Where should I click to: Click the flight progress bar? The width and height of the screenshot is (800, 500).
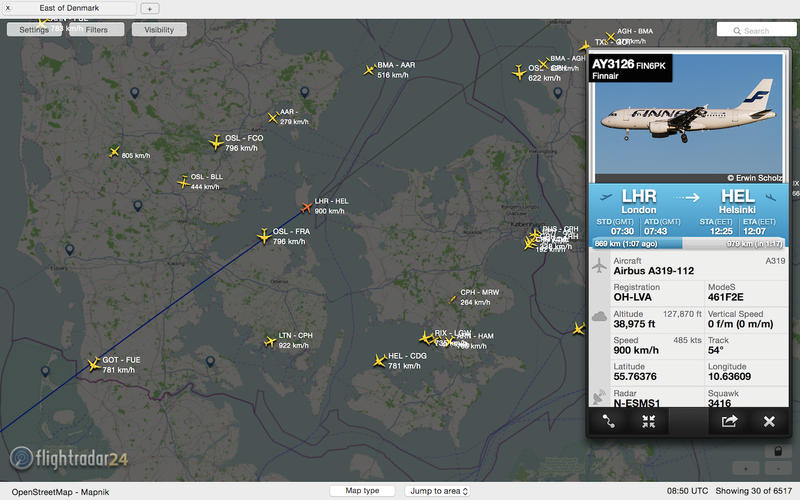[x=688, y=244]
